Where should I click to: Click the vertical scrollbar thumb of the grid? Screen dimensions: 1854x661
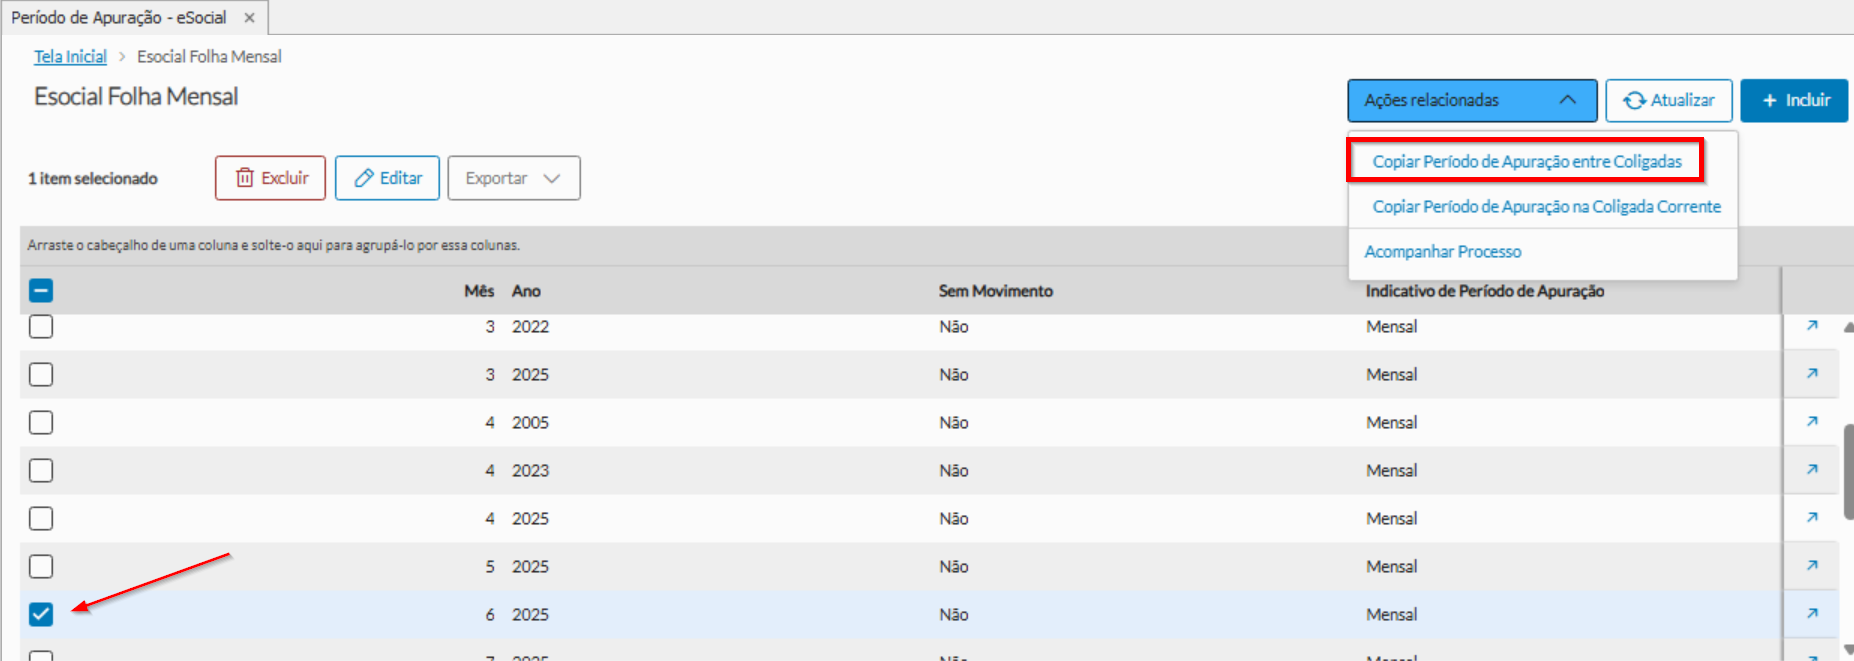click(1848, 472)
